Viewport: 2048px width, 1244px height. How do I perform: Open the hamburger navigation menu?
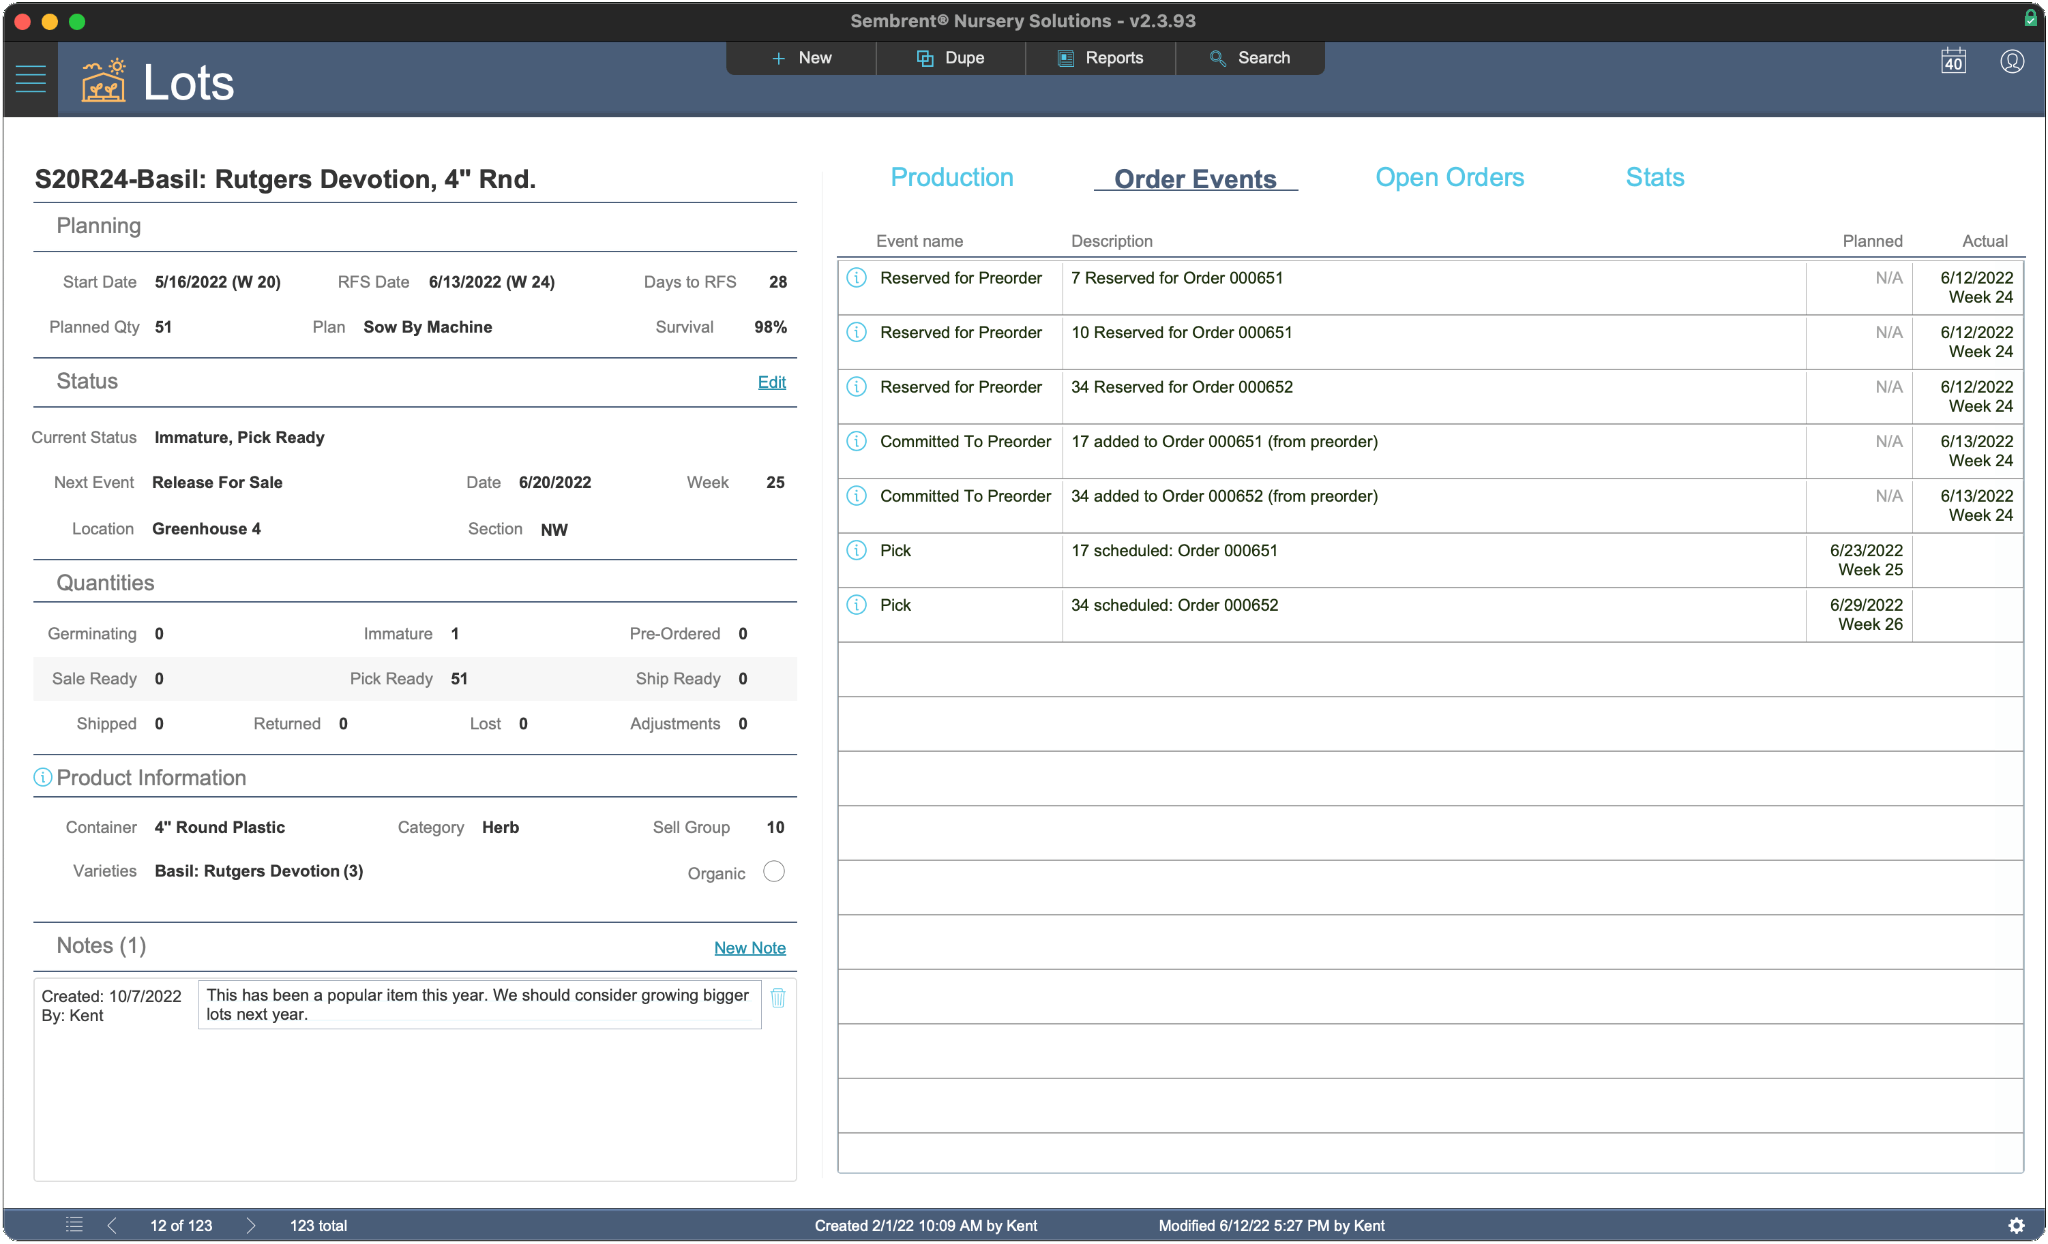31,80
